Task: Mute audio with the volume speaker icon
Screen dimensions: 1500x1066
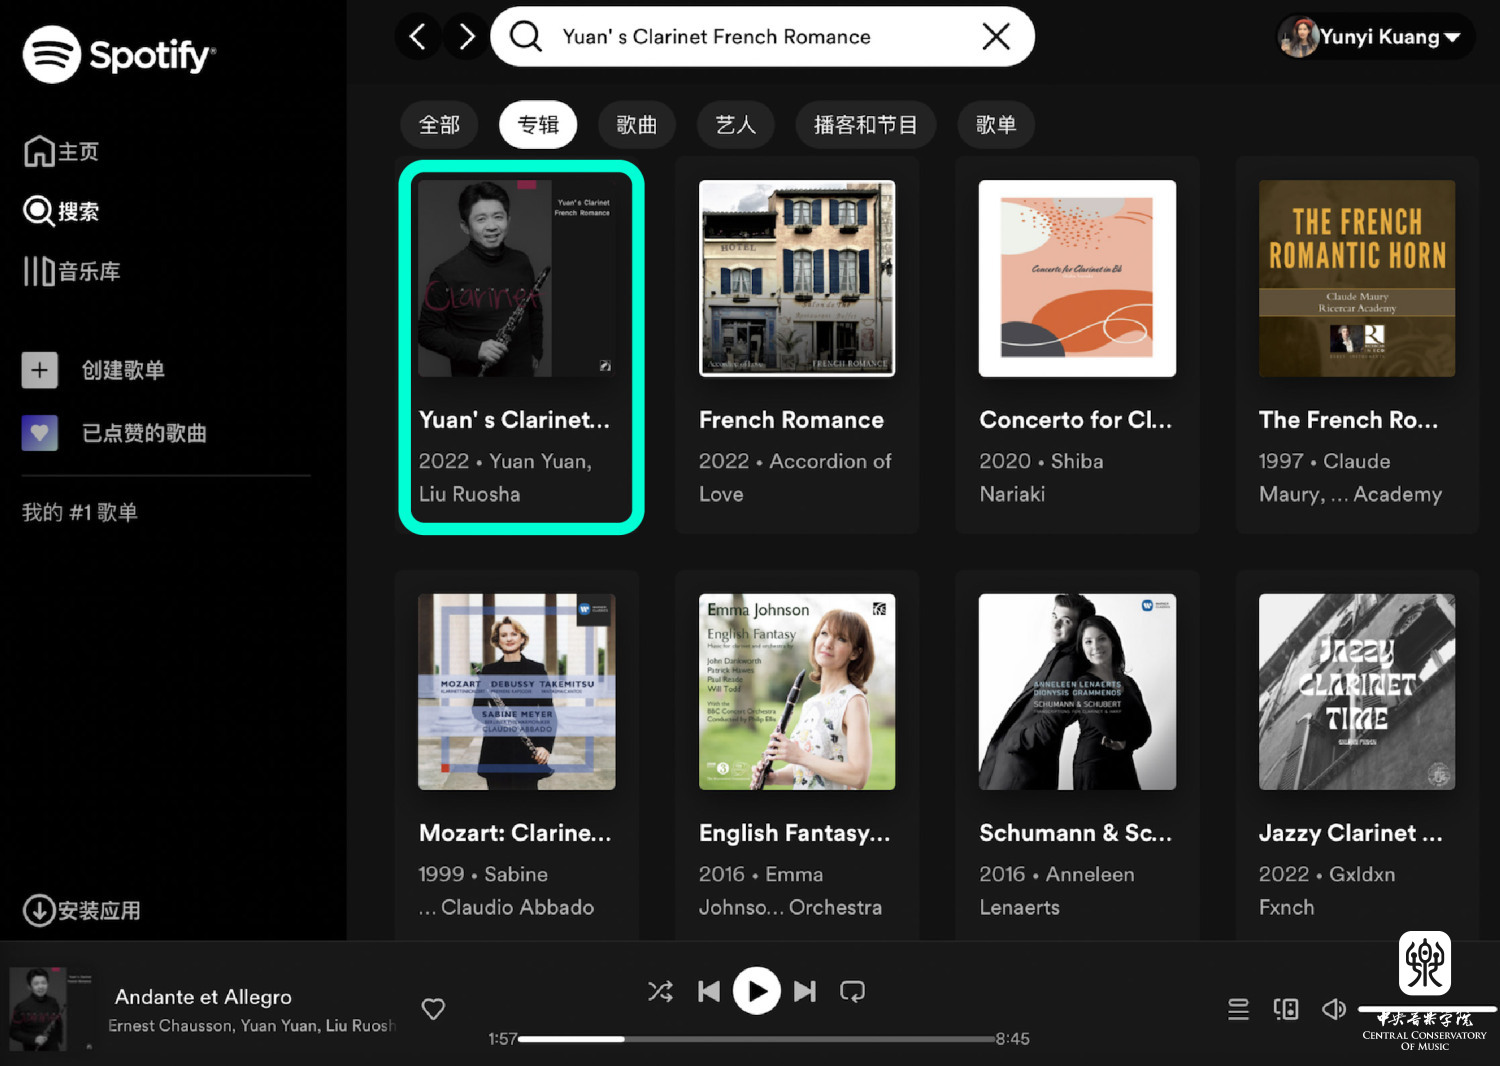Action: (1333, 1010)
